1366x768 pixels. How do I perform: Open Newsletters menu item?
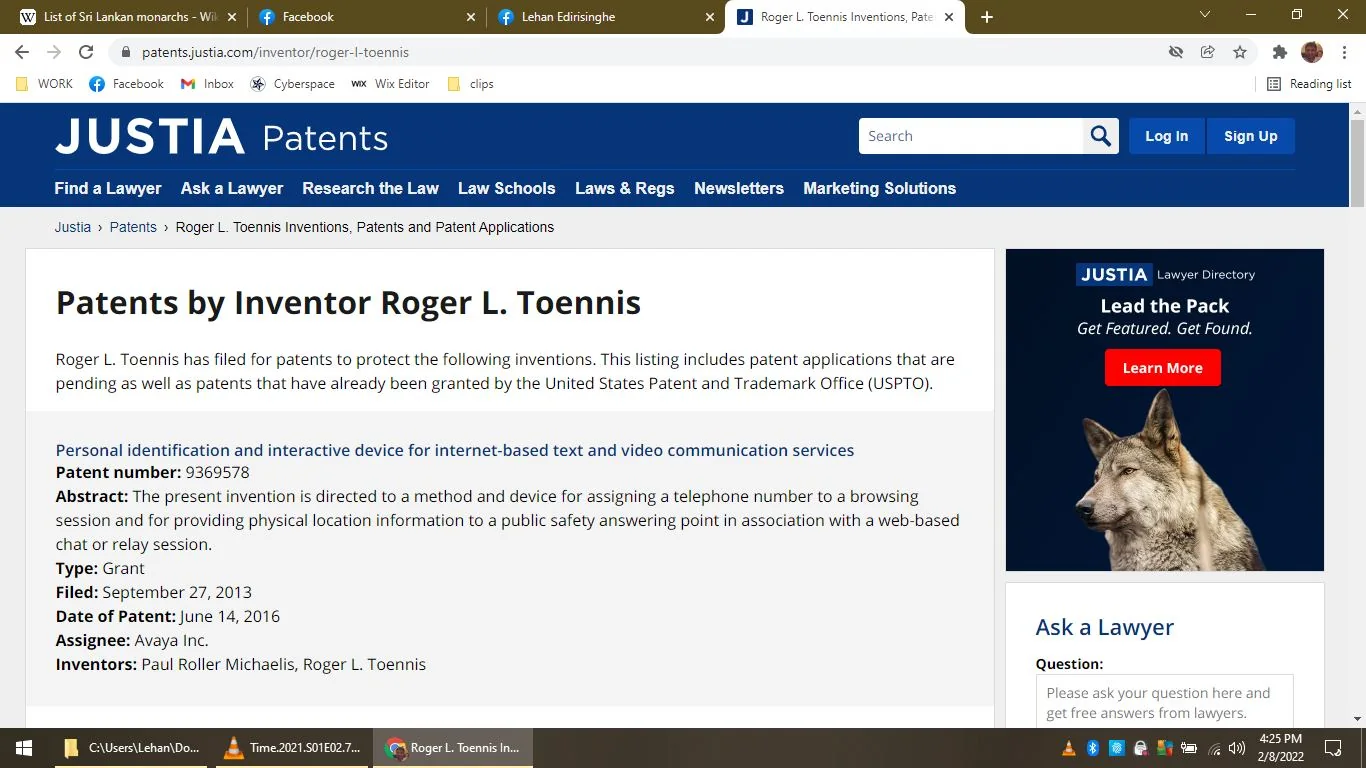[739, 188]
